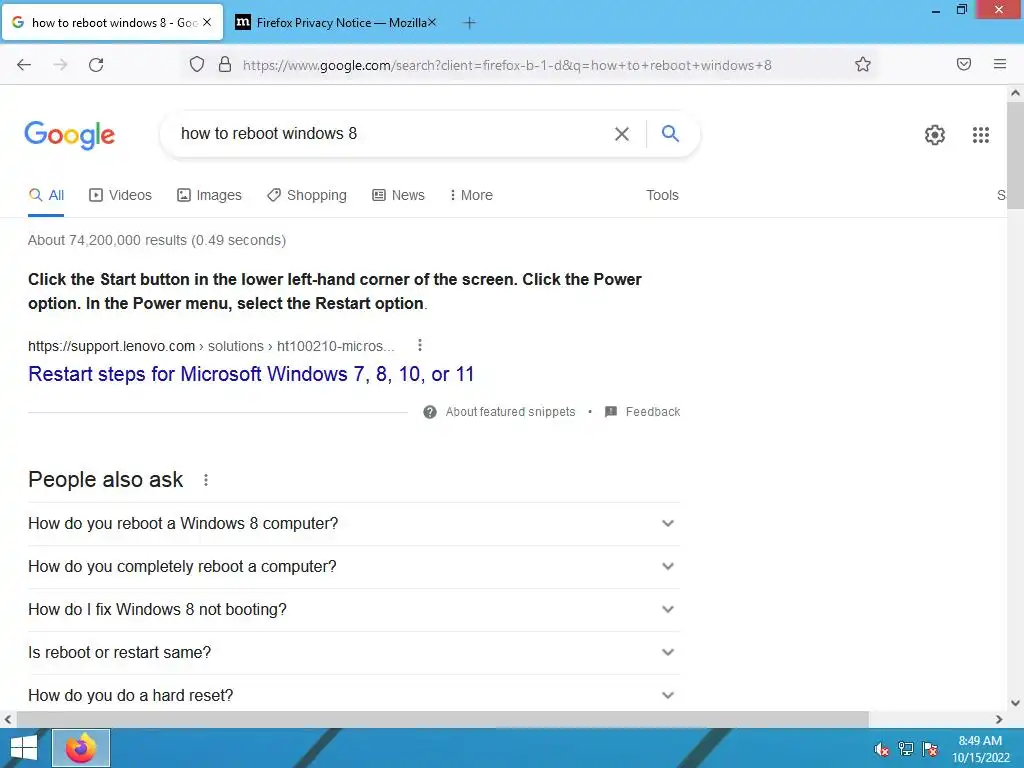Click the muted volume tray icon
Image resolution: width=1024 pixels, height=768 pixels.
point(881,749)
